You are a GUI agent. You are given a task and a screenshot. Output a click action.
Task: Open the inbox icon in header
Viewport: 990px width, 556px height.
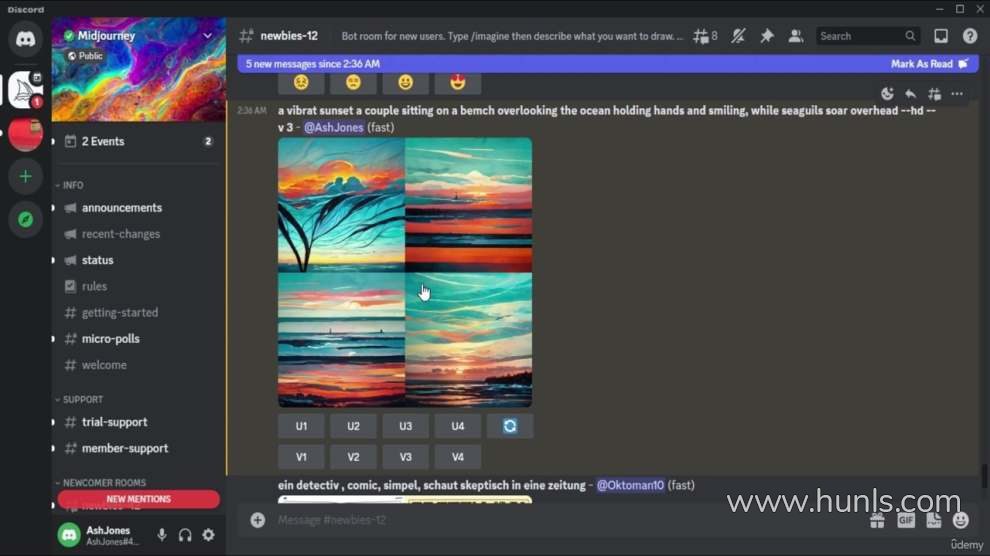(x=941, y=36)
